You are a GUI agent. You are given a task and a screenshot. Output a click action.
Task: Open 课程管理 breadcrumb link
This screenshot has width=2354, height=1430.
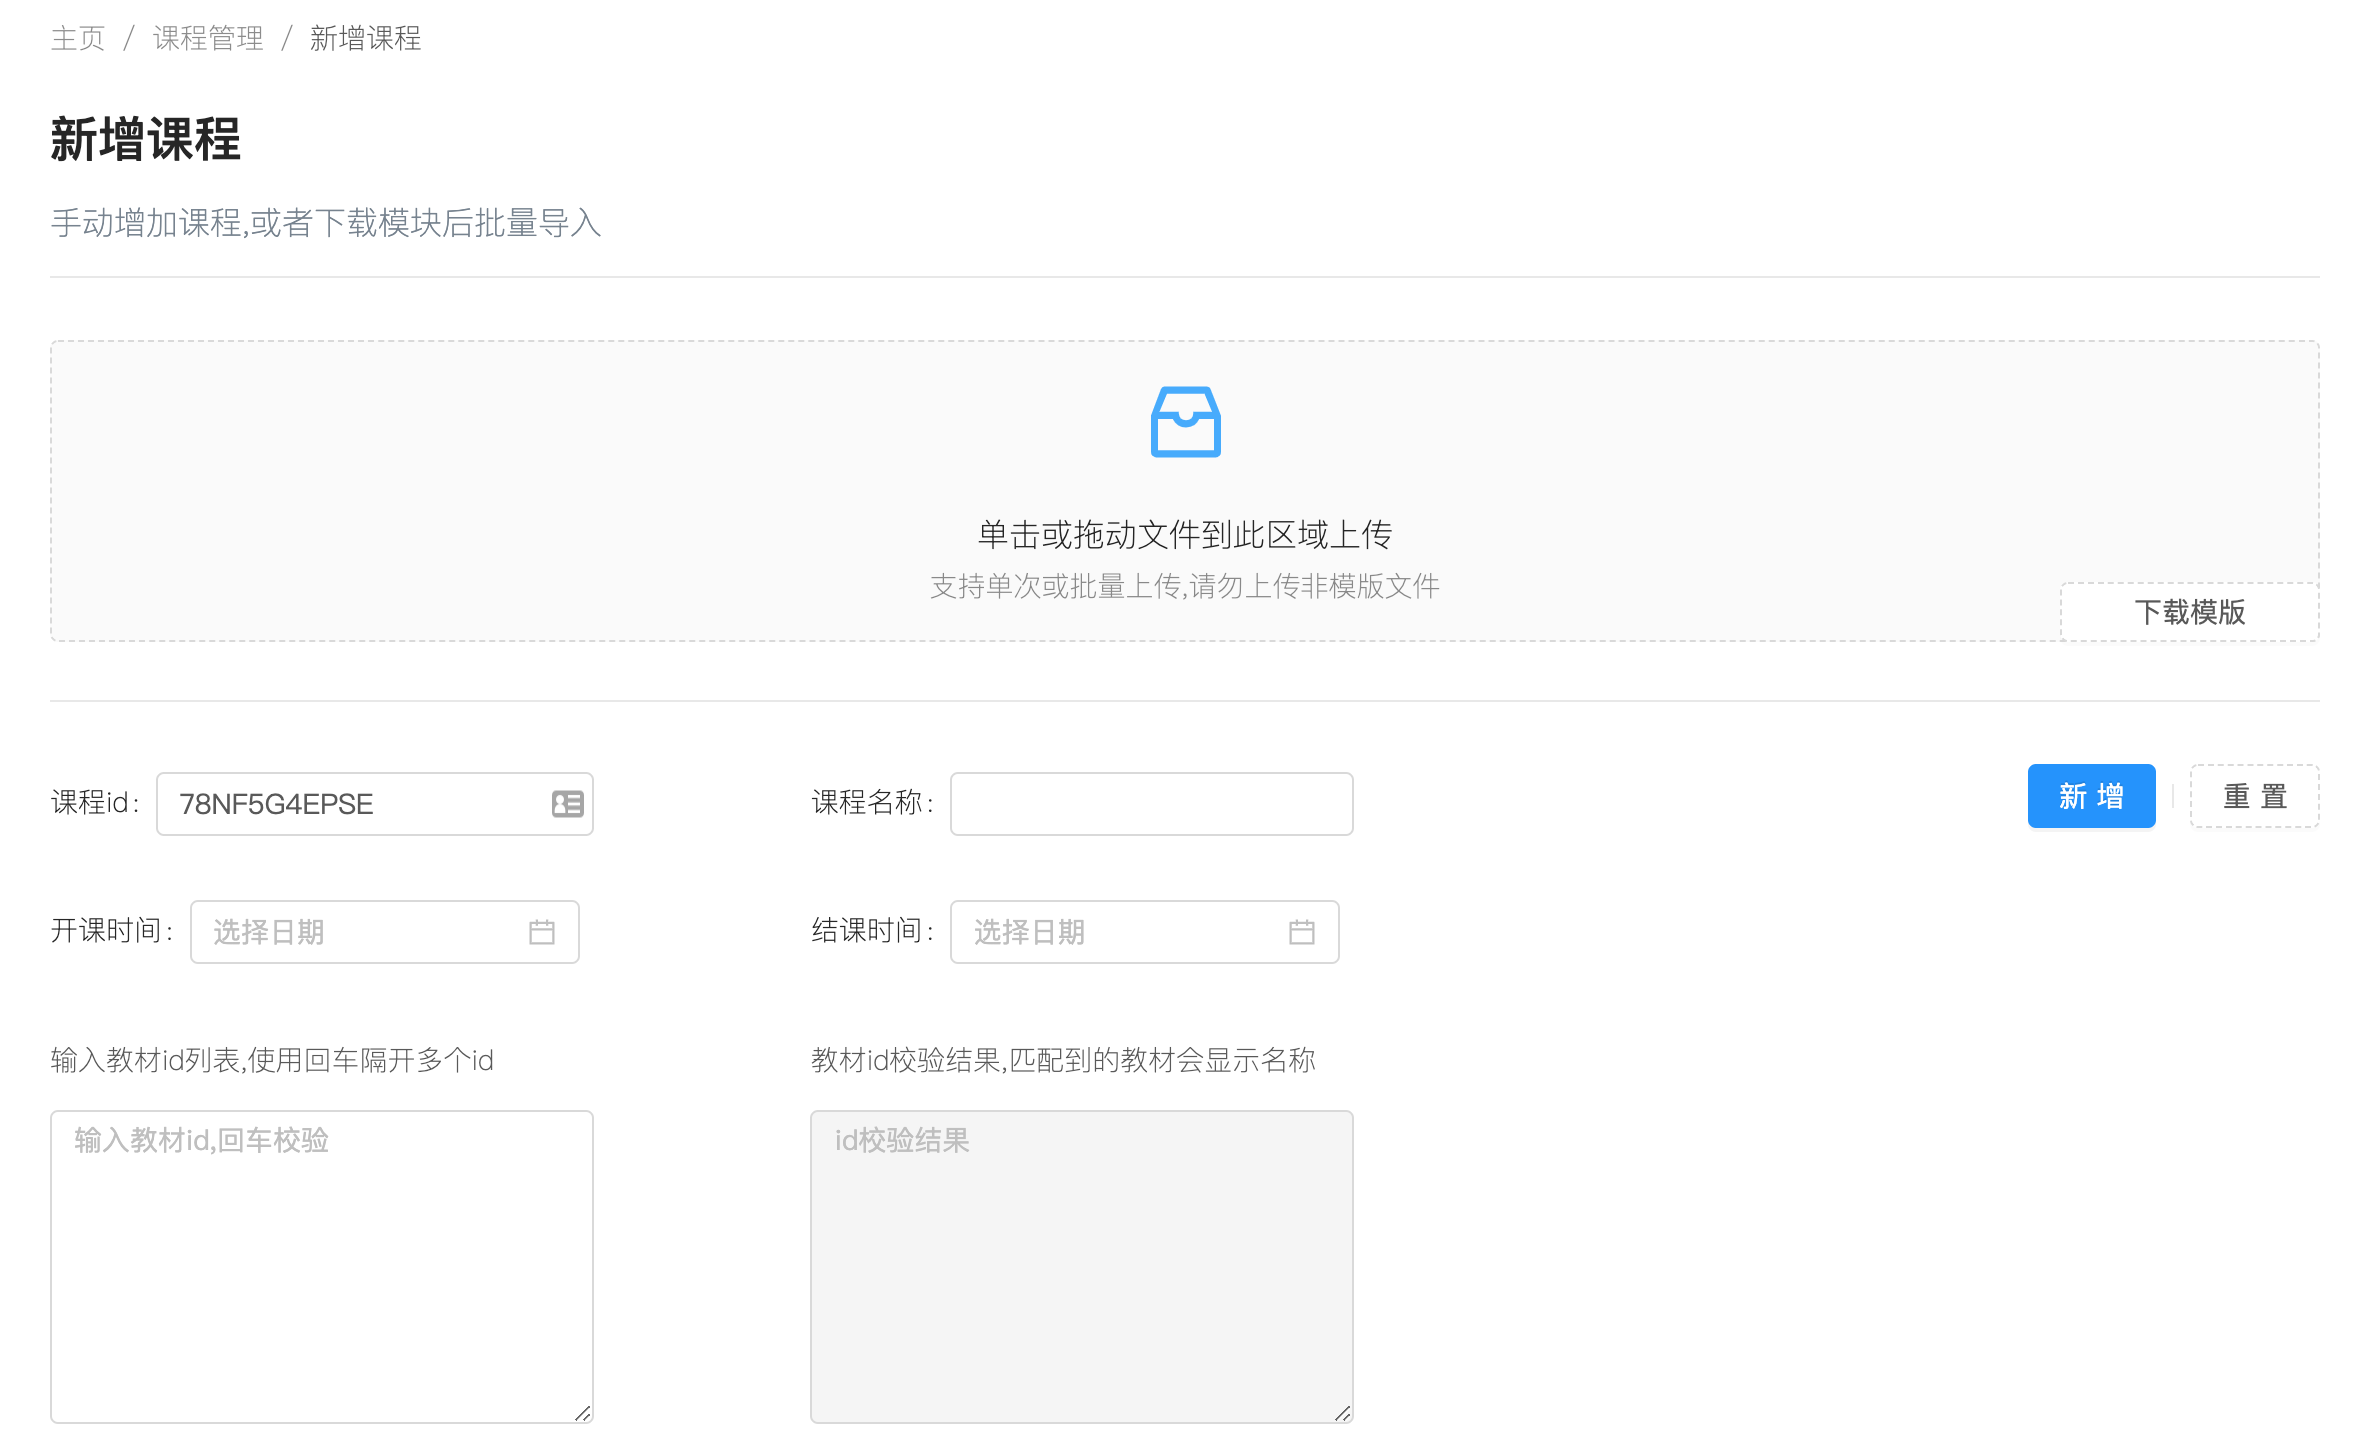pyautogui.click(x=208, y=39)
